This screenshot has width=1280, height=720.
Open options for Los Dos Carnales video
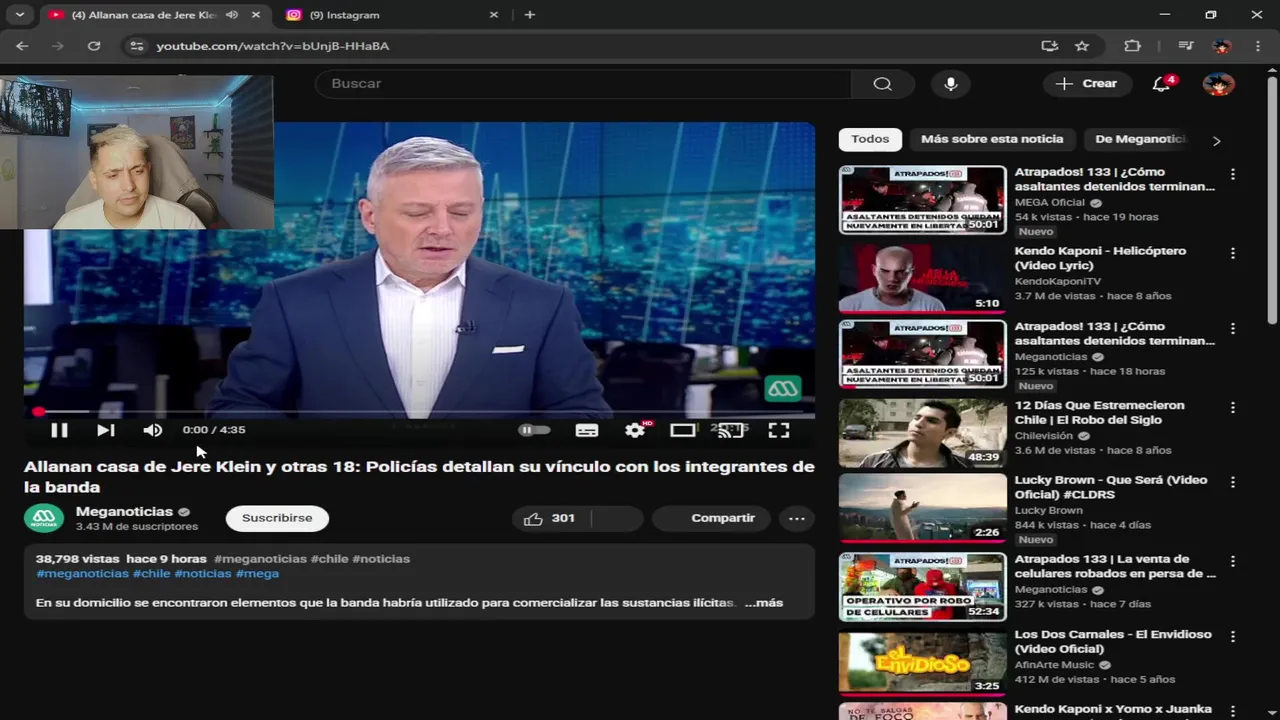point(1232,636)
